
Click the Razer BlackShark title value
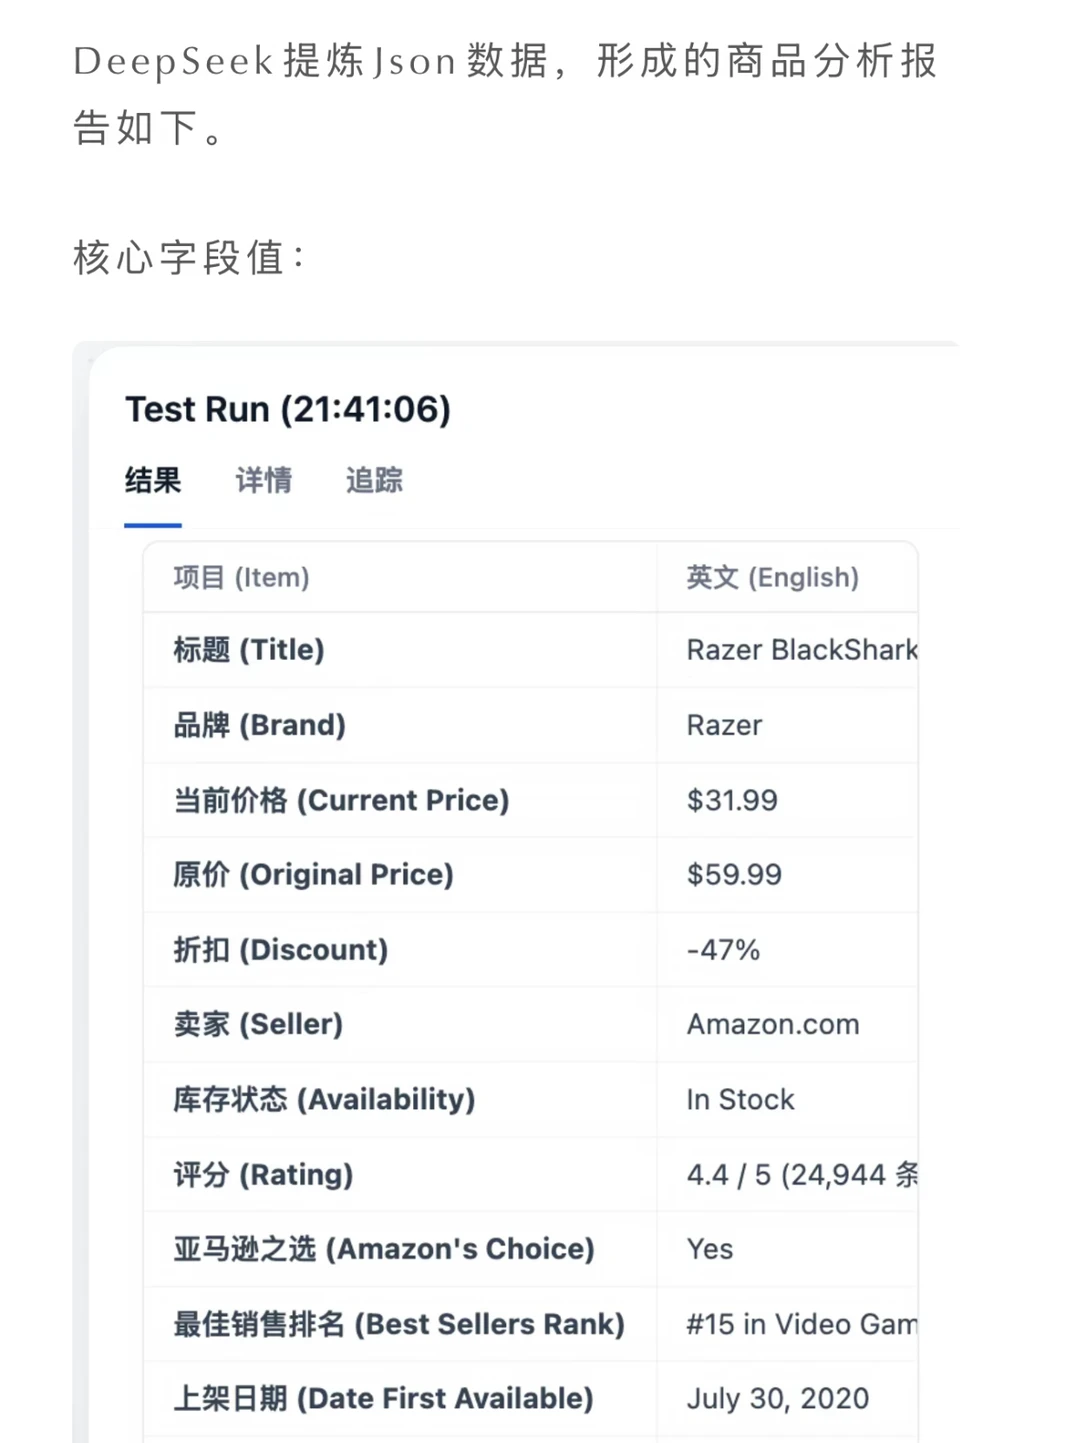(x=802, y=650)
